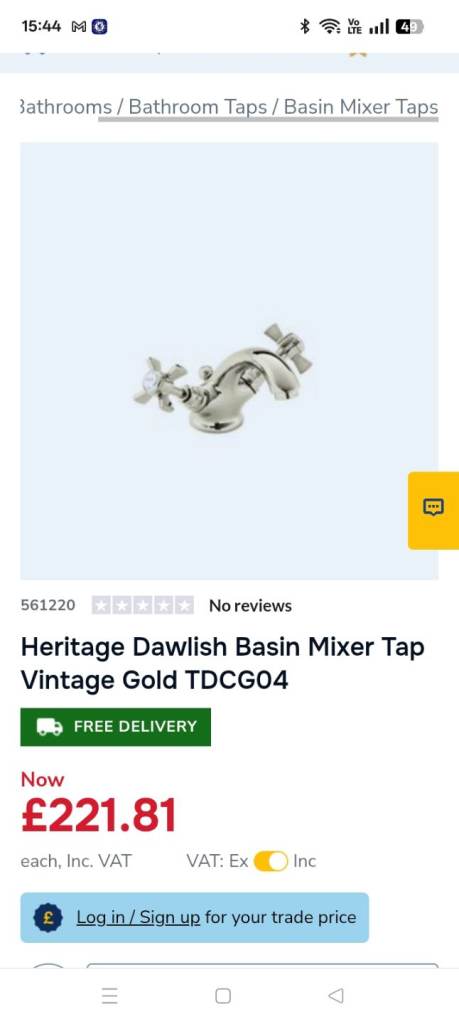This screenshot has height=1024, width=459.
Task: Open the yellow live chat icon
Action: (434, 509)
